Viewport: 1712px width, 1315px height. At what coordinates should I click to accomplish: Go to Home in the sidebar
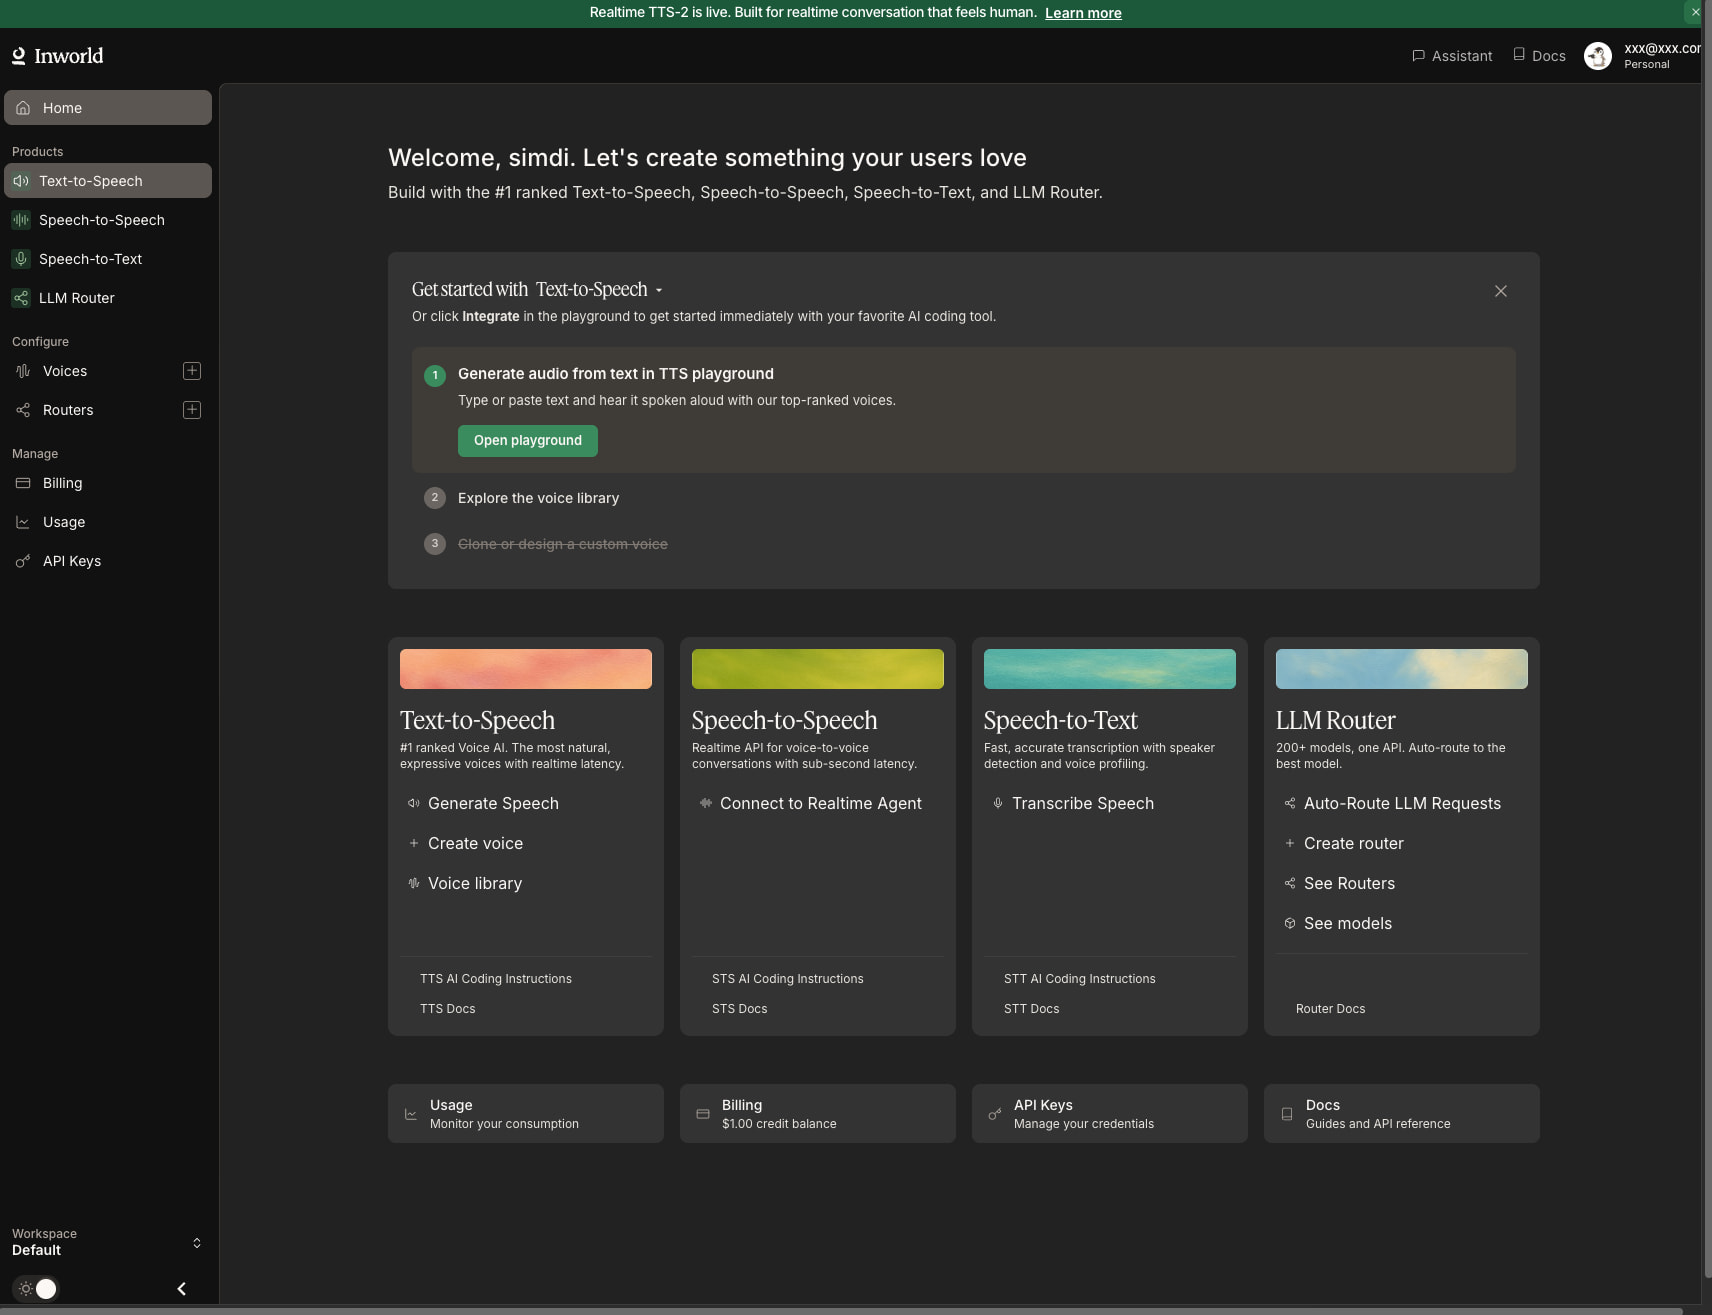[108, 108]
